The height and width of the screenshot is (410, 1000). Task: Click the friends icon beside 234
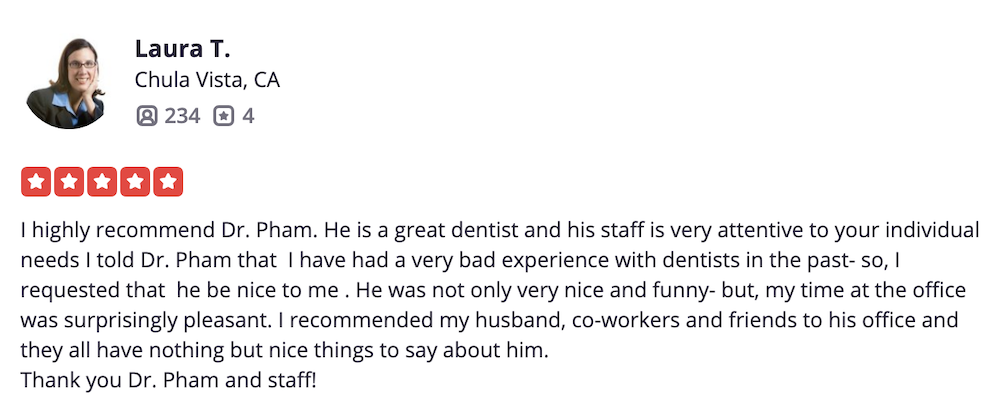click(147, 116)
